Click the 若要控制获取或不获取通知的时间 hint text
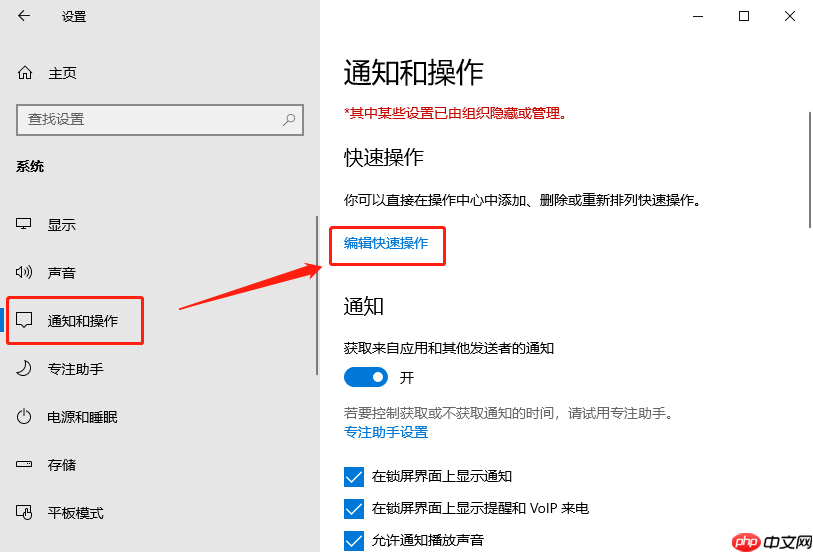This screenshot has width=813, height=552. 509,413
